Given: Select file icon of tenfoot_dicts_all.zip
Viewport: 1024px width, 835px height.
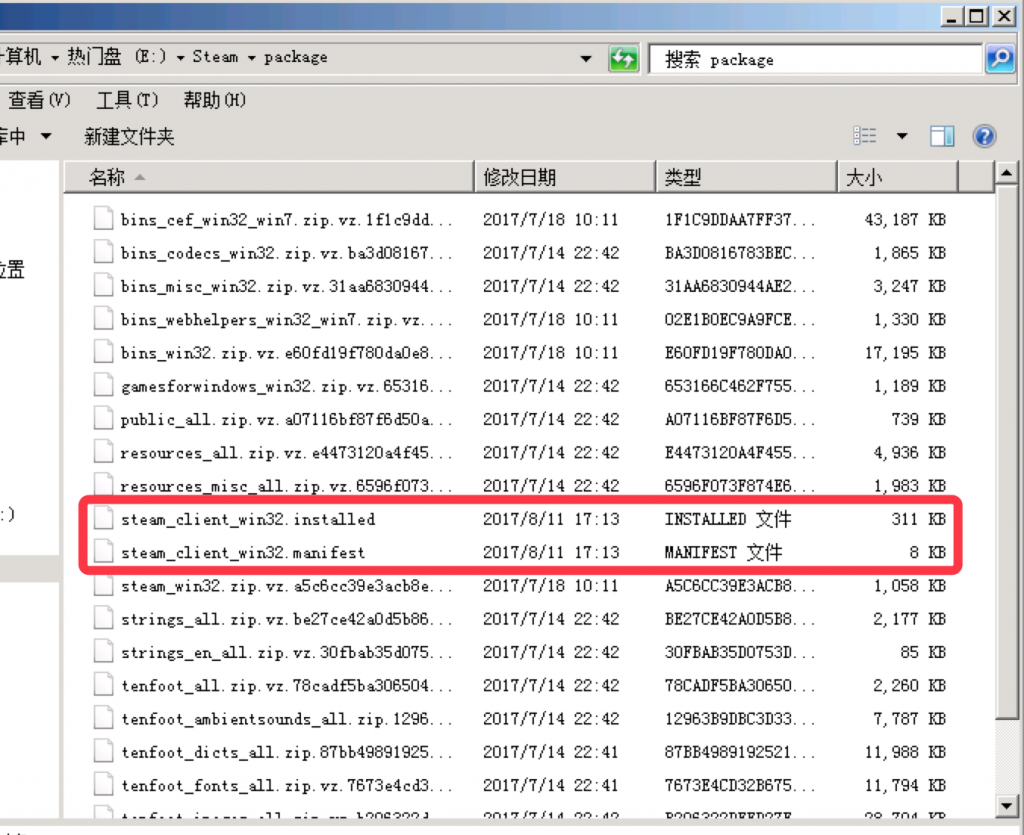Looking at the screenshot, I should (103, 751).
